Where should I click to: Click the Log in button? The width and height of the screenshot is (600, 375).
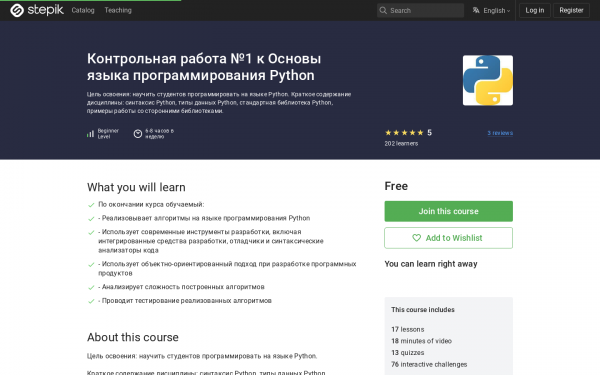(x=535, y=10)
